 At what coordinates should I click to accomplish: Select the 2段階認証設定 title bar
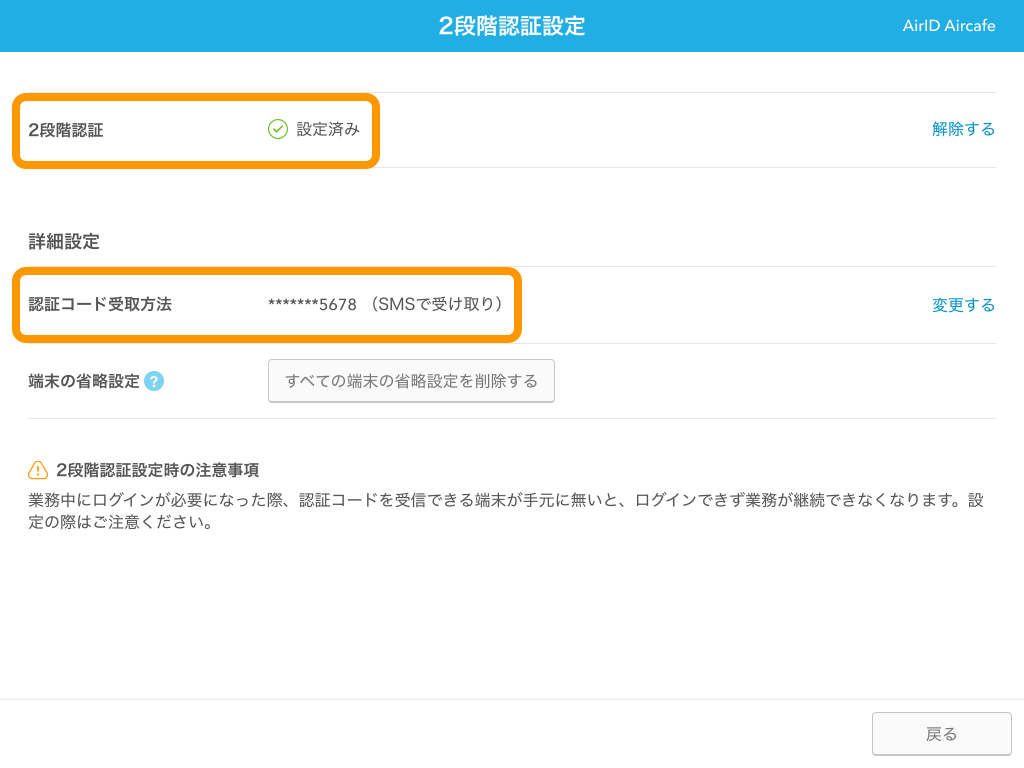512,25
